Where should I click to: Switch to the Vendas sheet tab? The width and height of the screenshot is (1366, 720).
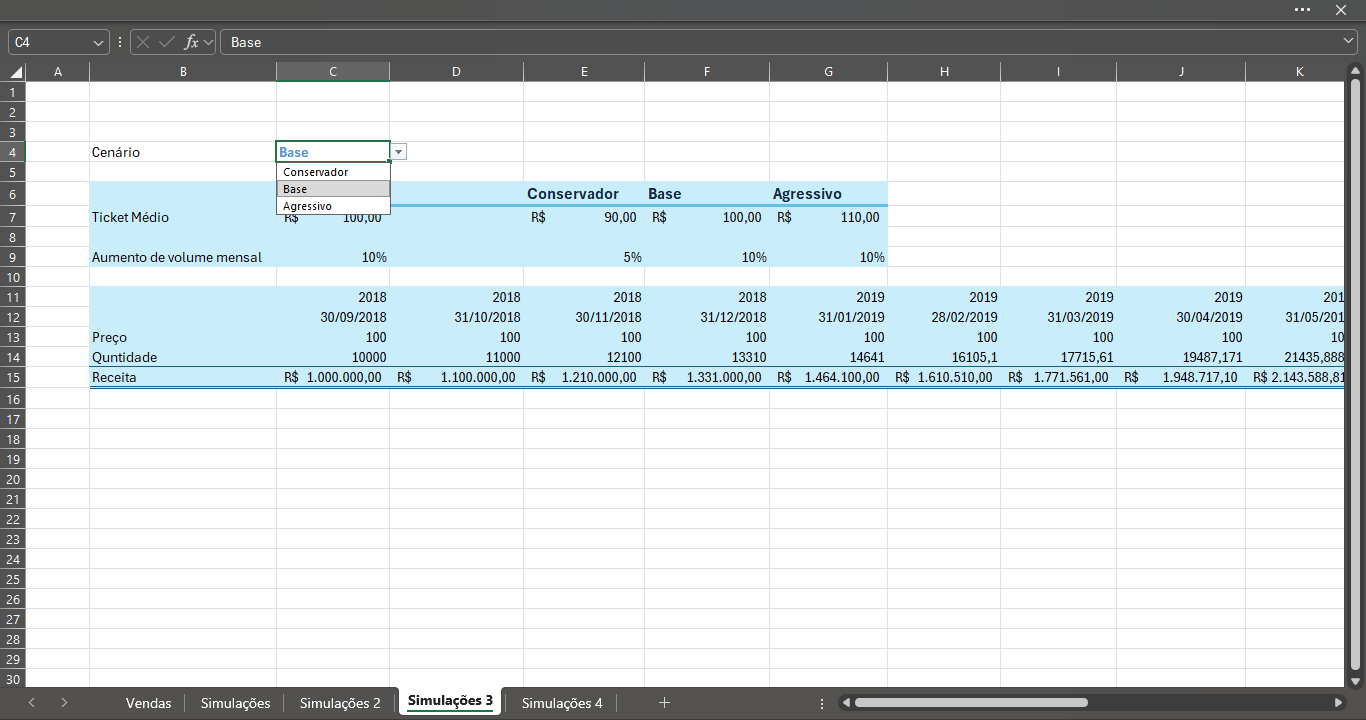148,703
